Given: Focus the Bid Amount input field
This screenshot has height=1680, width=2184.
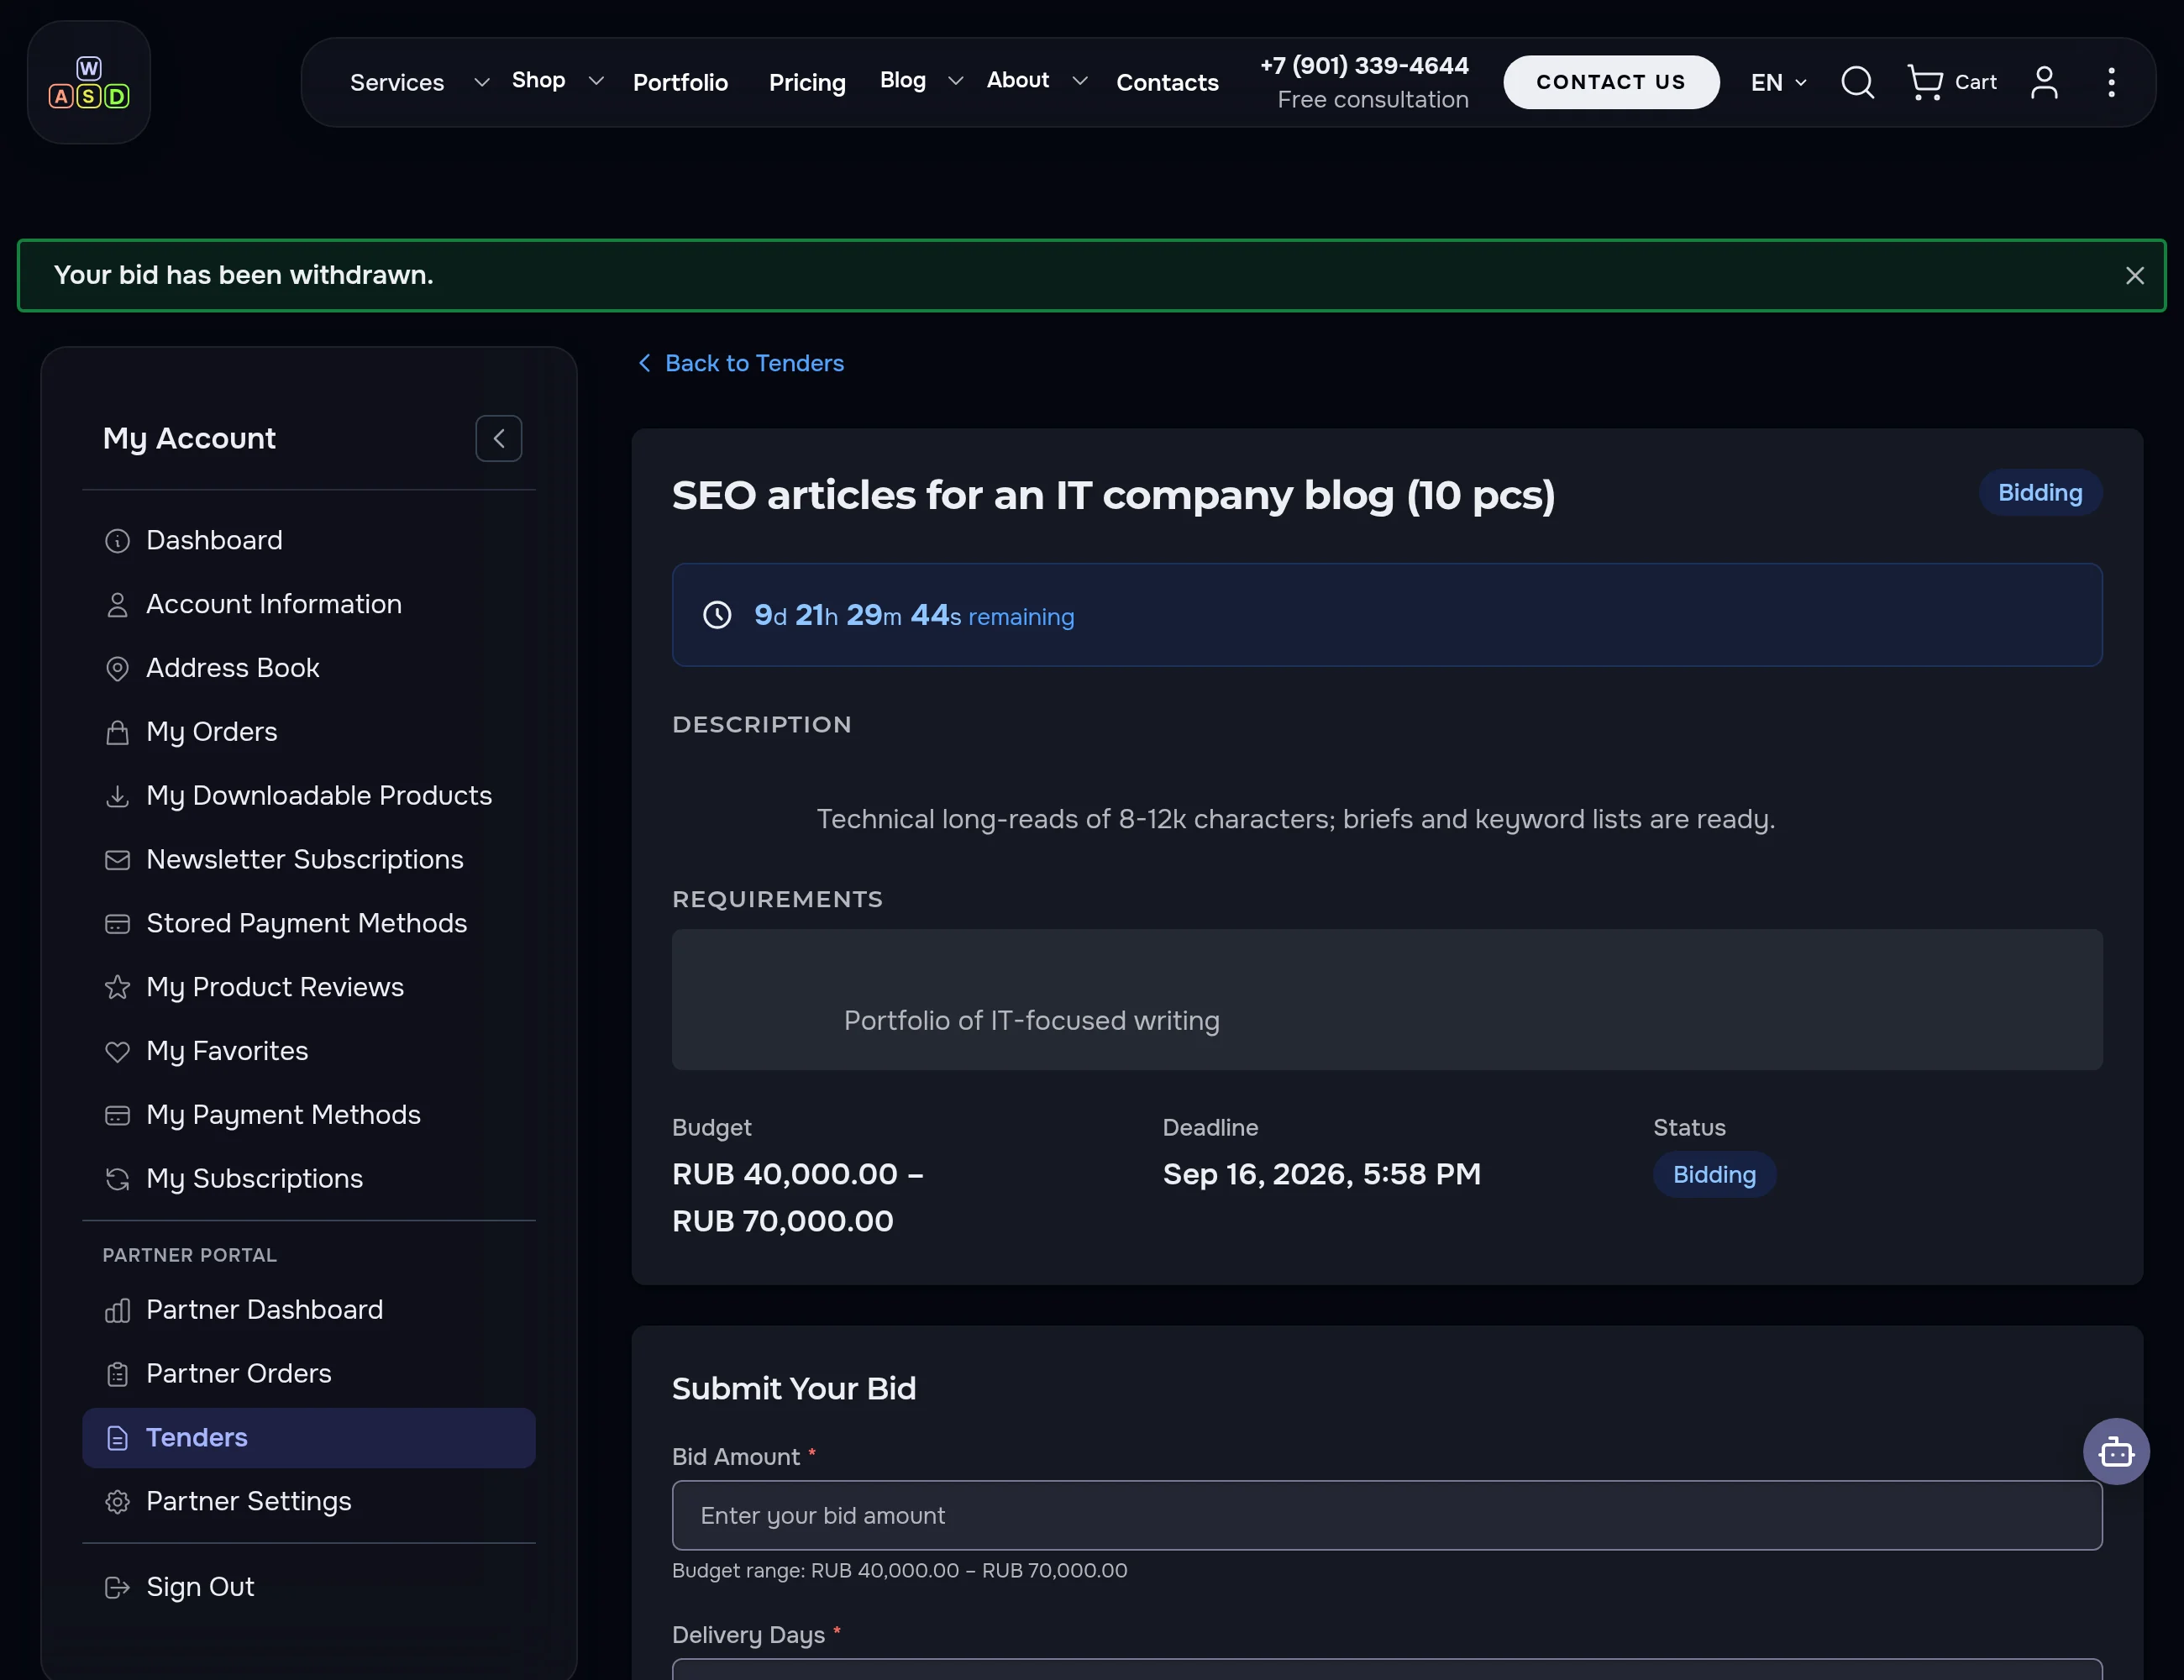Looking at the screenshot, I should (1387, 1515).
